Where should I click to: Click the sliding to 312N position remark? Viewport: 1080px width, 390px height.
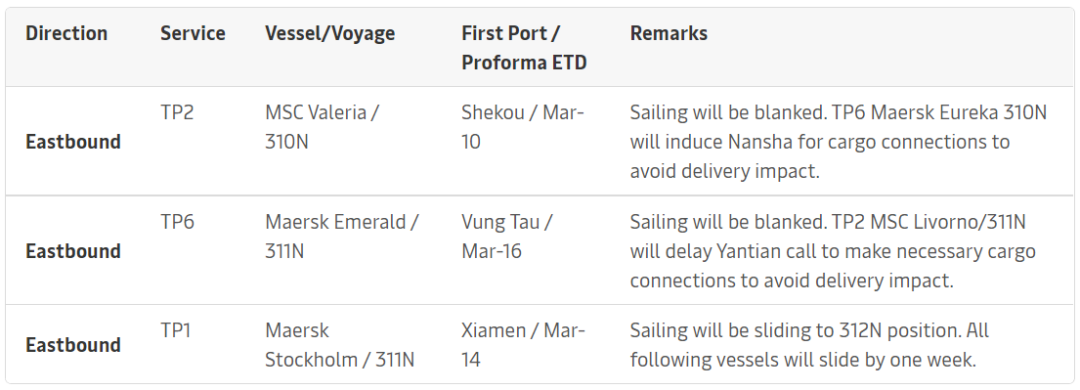click(871, 330)
